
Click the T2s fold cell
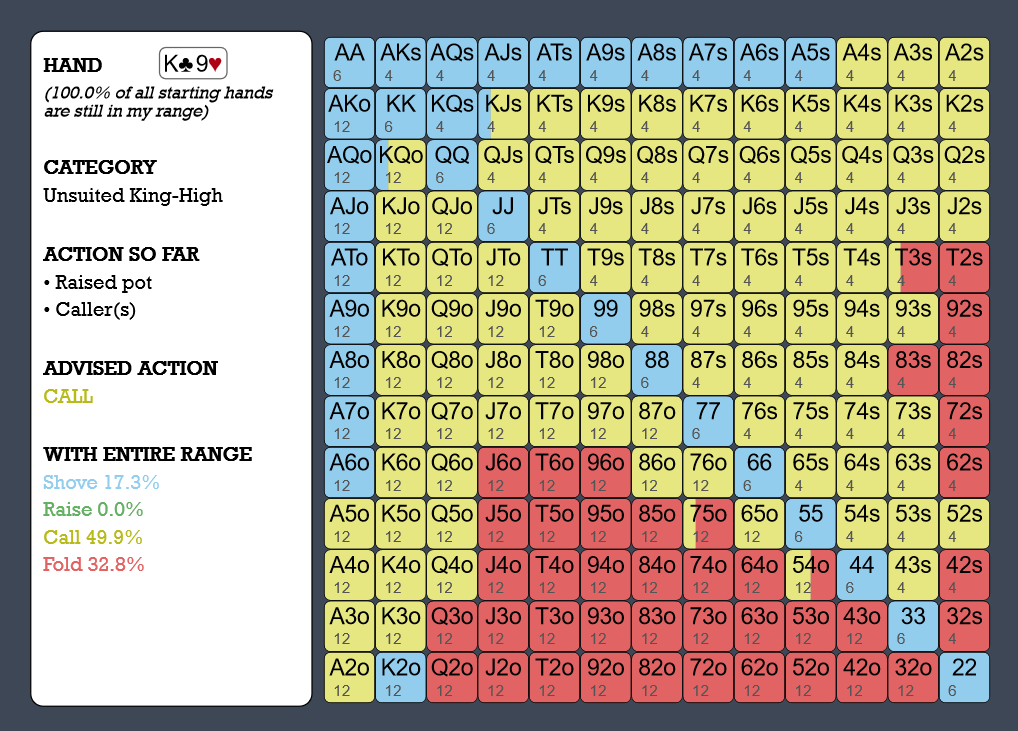[x=965, y=267]
